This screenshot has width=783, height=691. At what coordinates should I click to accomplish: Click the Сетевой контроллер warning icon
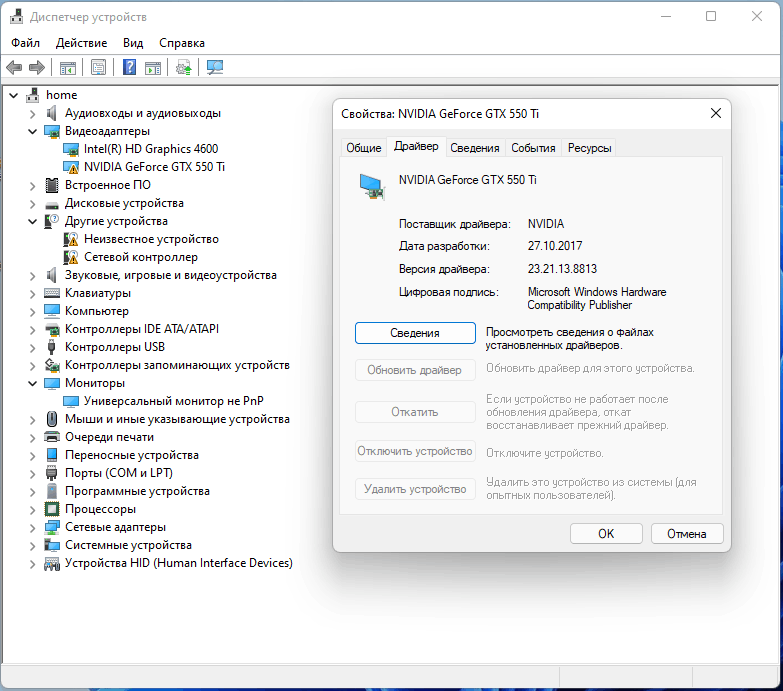71,257
